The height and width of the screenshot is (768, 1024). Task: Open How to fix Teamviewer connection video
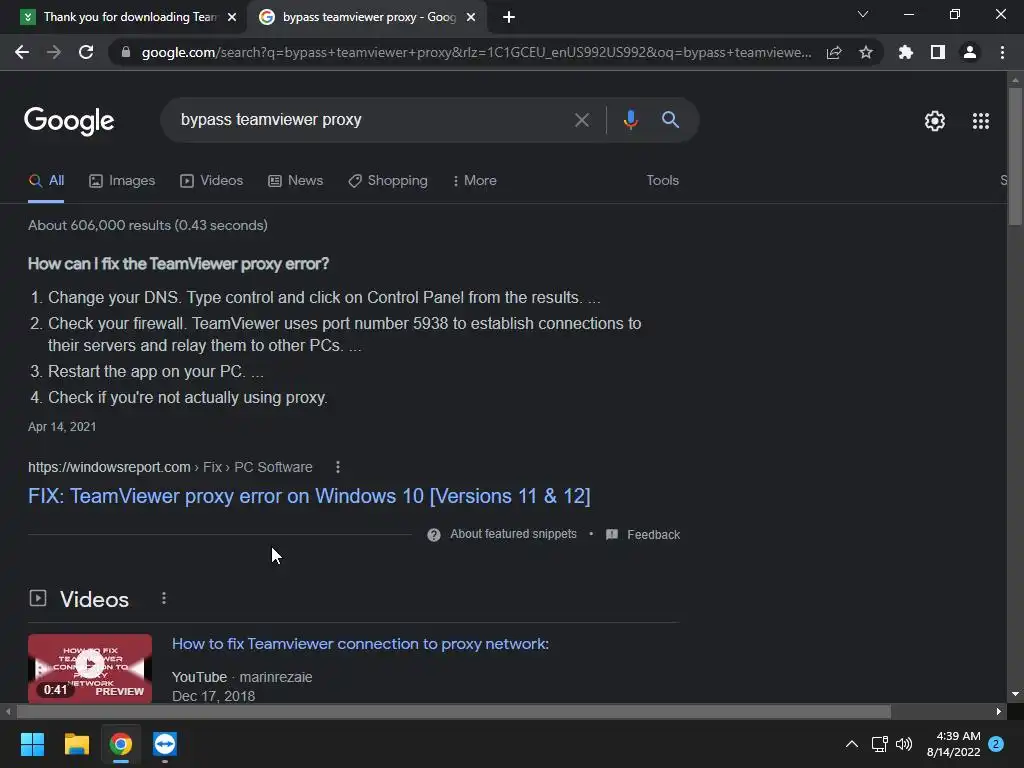pos(360,644)
